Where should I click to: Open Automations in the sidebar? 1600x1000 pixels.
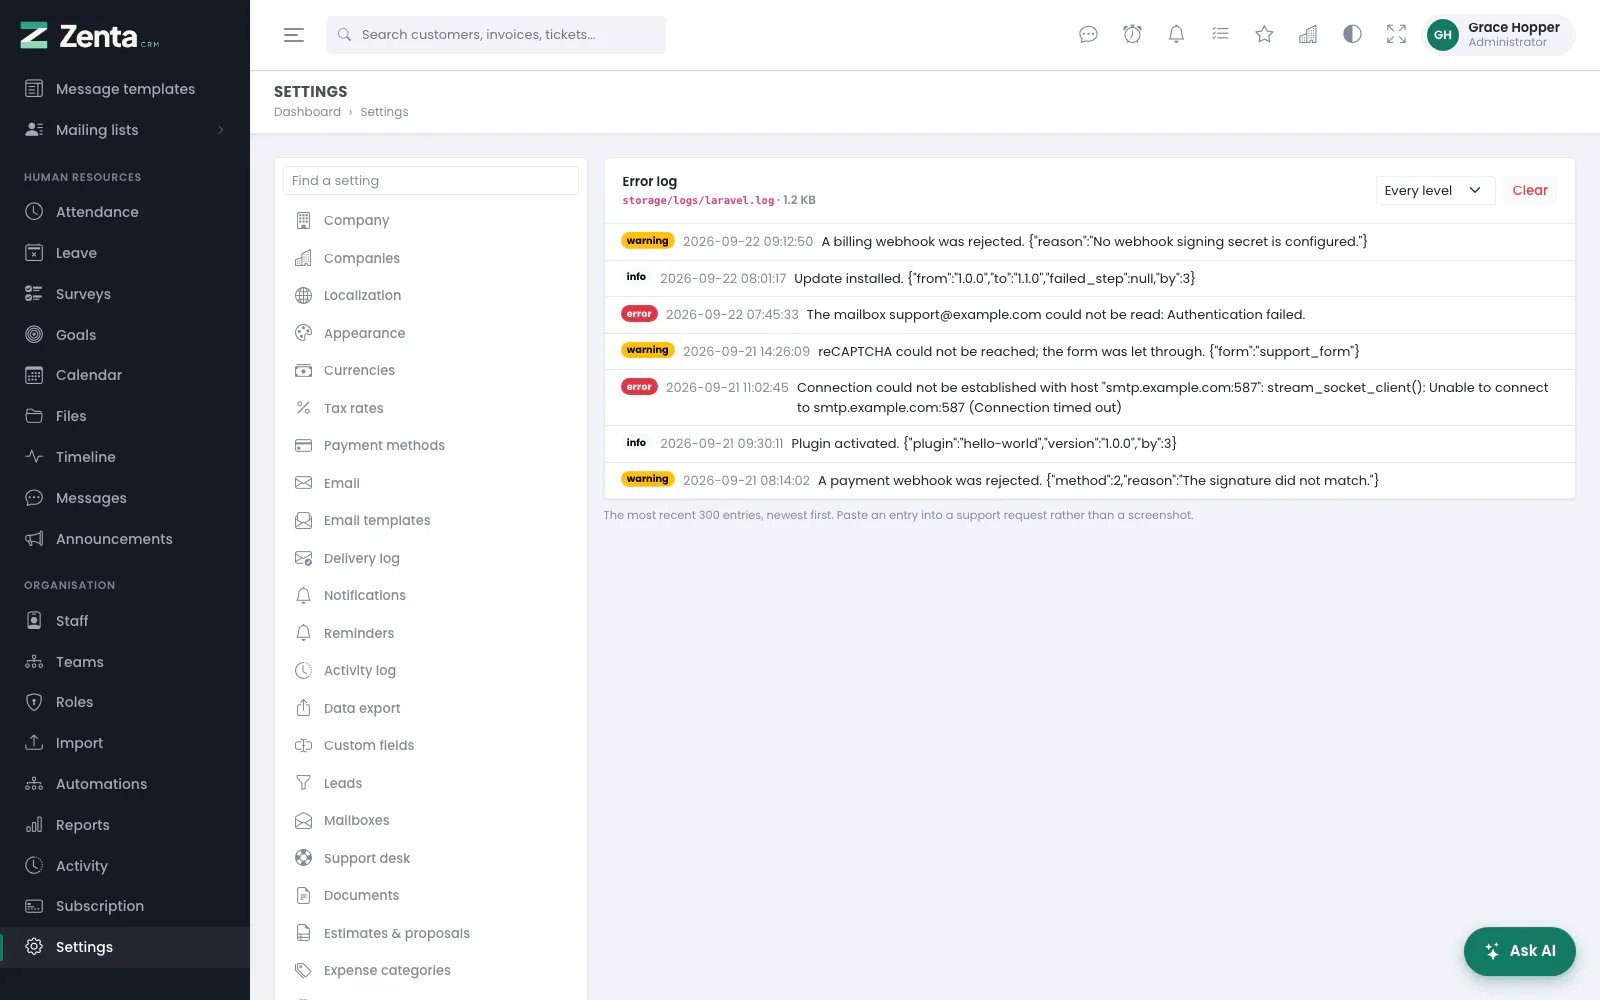pos(125,784)
